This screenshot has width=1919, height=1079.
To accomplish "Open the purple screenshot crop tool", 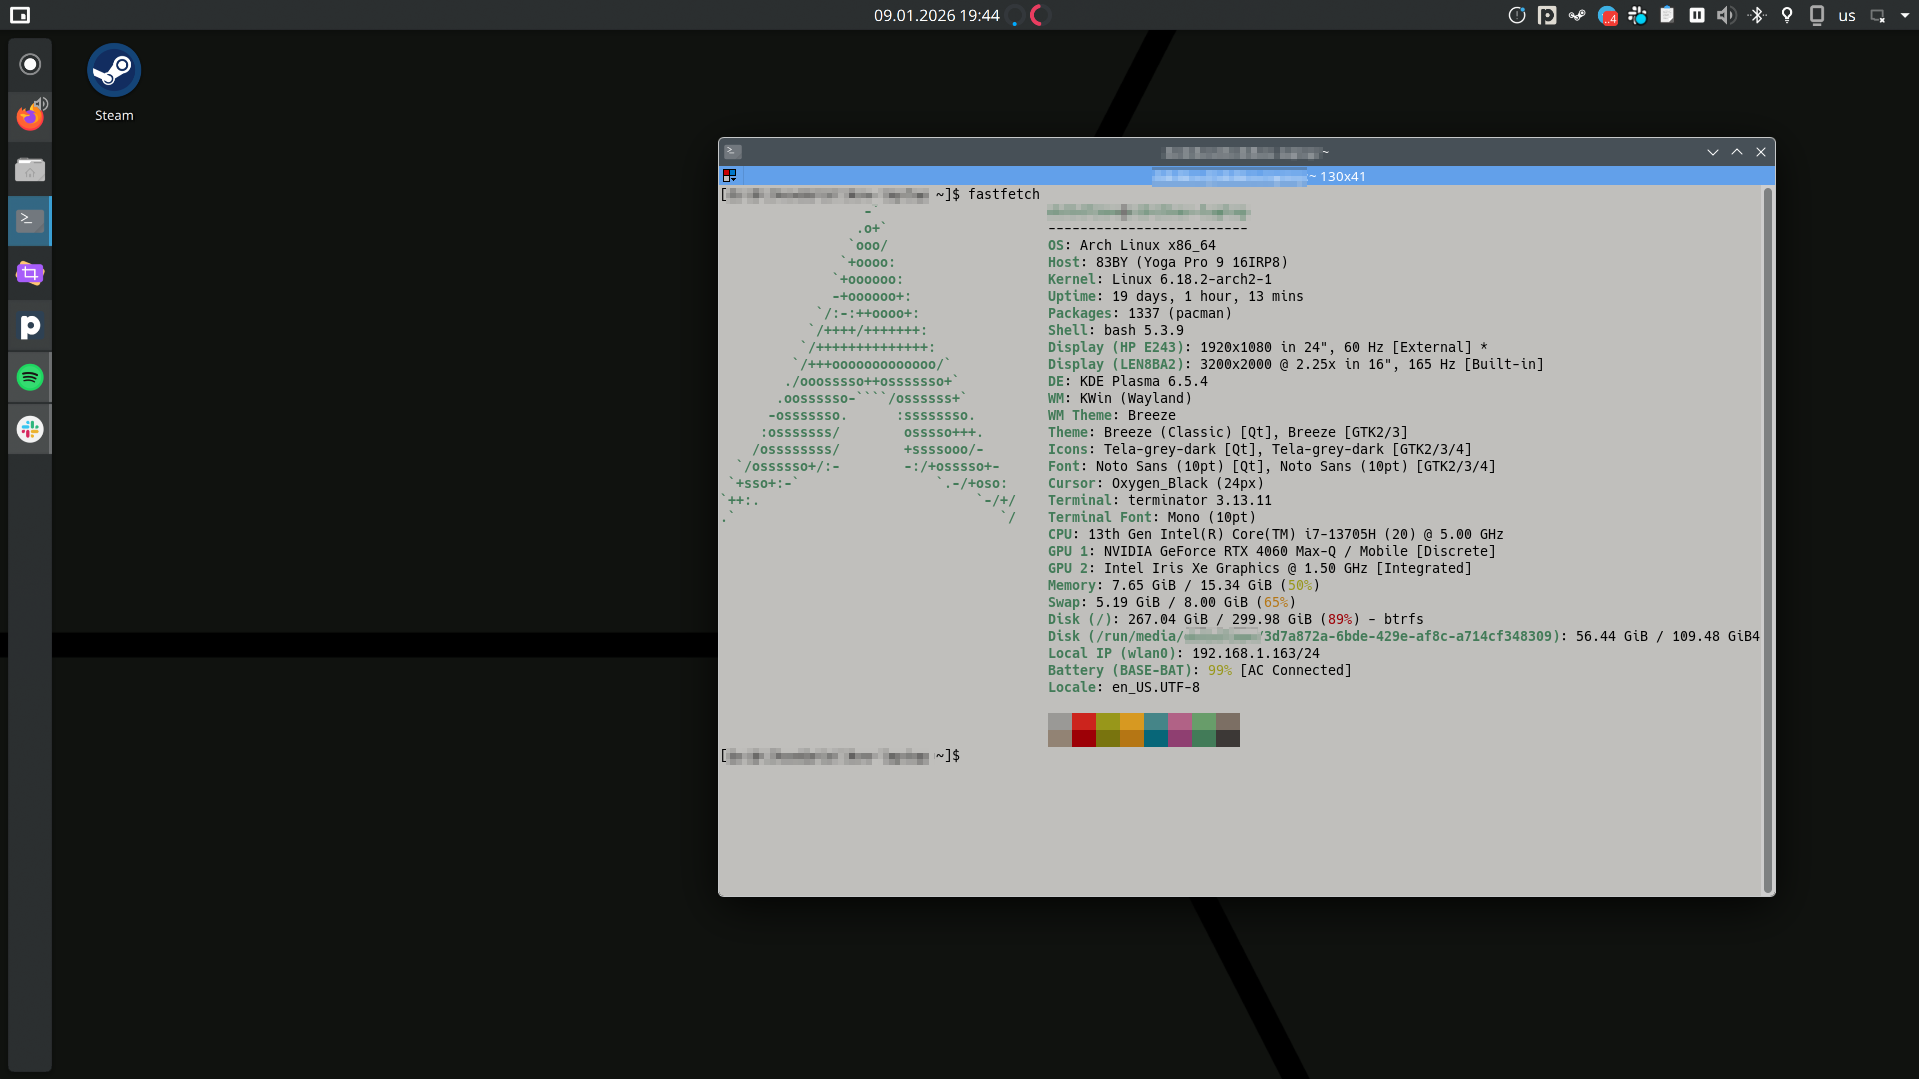I will tap(30, 273).
